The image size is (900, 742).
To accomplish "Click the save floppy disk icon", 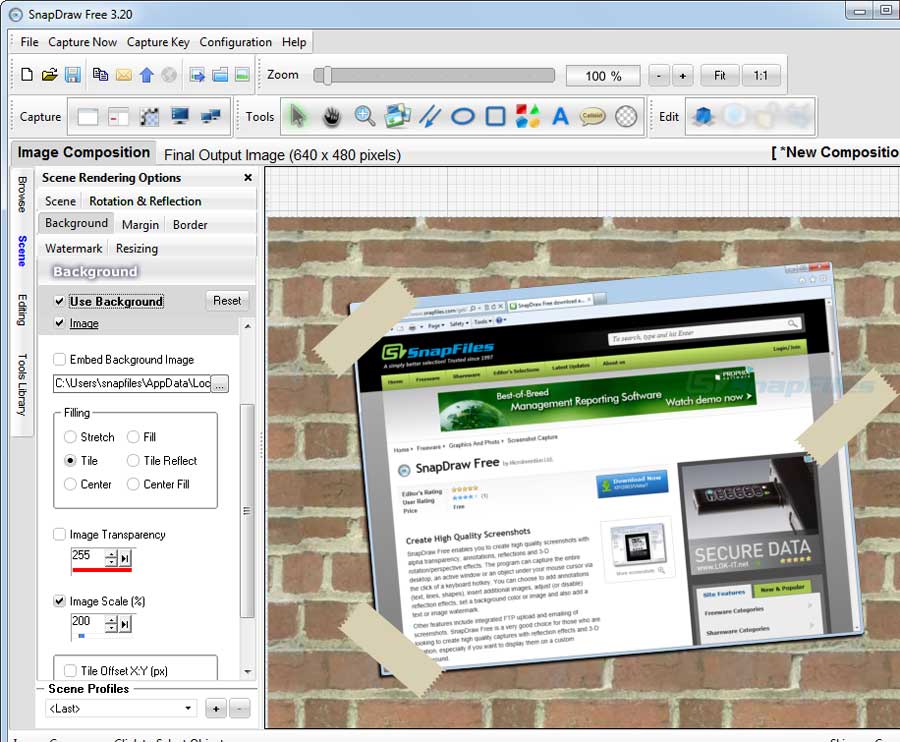I will pos(73,75).
